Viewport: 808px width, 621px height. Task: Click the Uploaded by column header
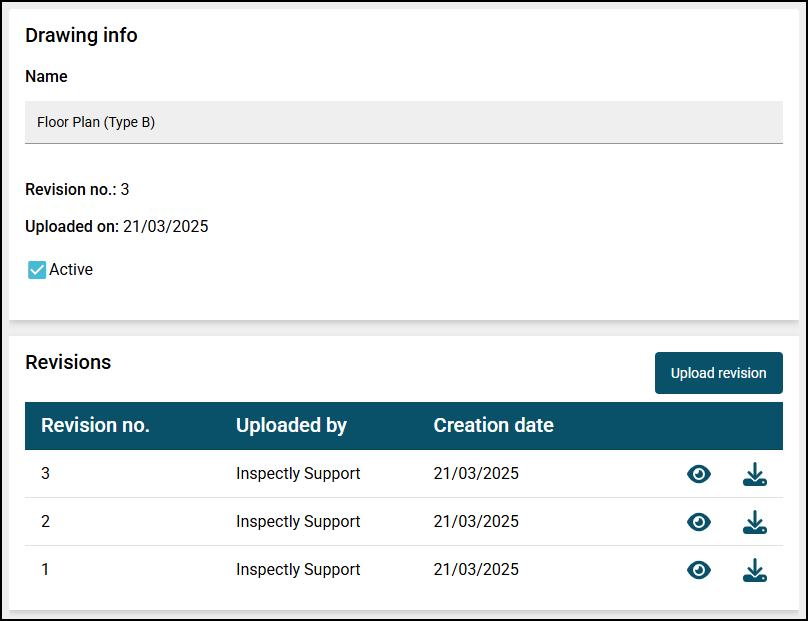(x=291, y=426)
